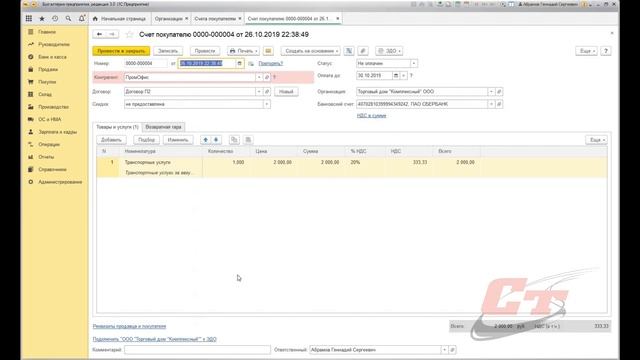
Task: Open Favorites star in top panel
Action: pos(42,18)
